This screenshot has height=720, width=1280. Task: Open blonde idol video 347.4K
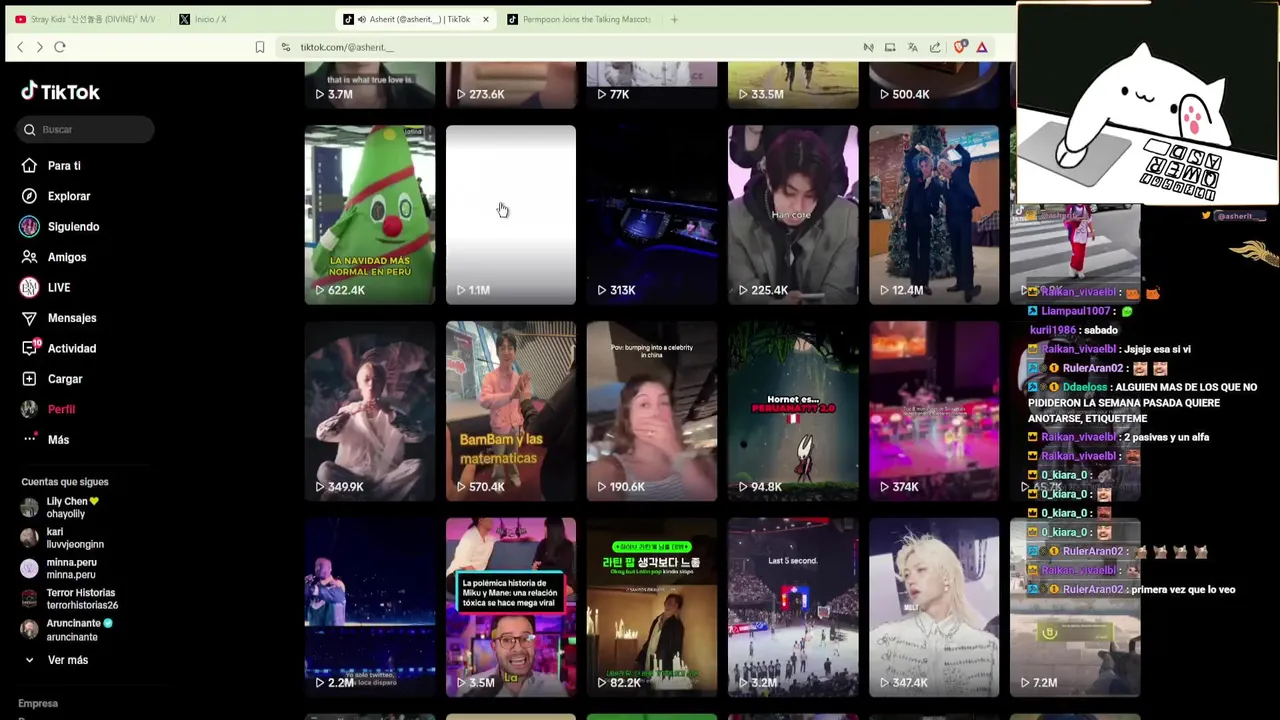click(x=934, y=607)
